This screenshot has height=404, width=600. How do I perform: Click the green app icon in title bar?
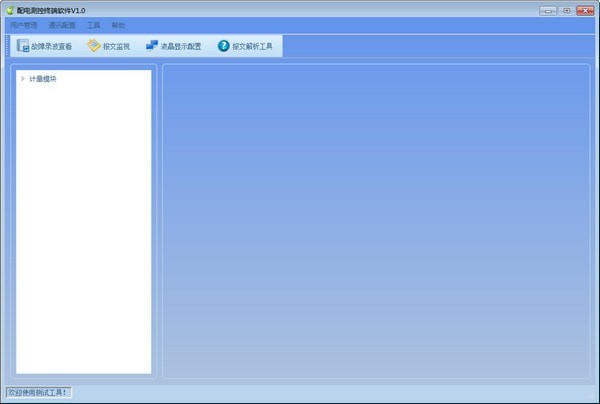click(x=10, y=10)
